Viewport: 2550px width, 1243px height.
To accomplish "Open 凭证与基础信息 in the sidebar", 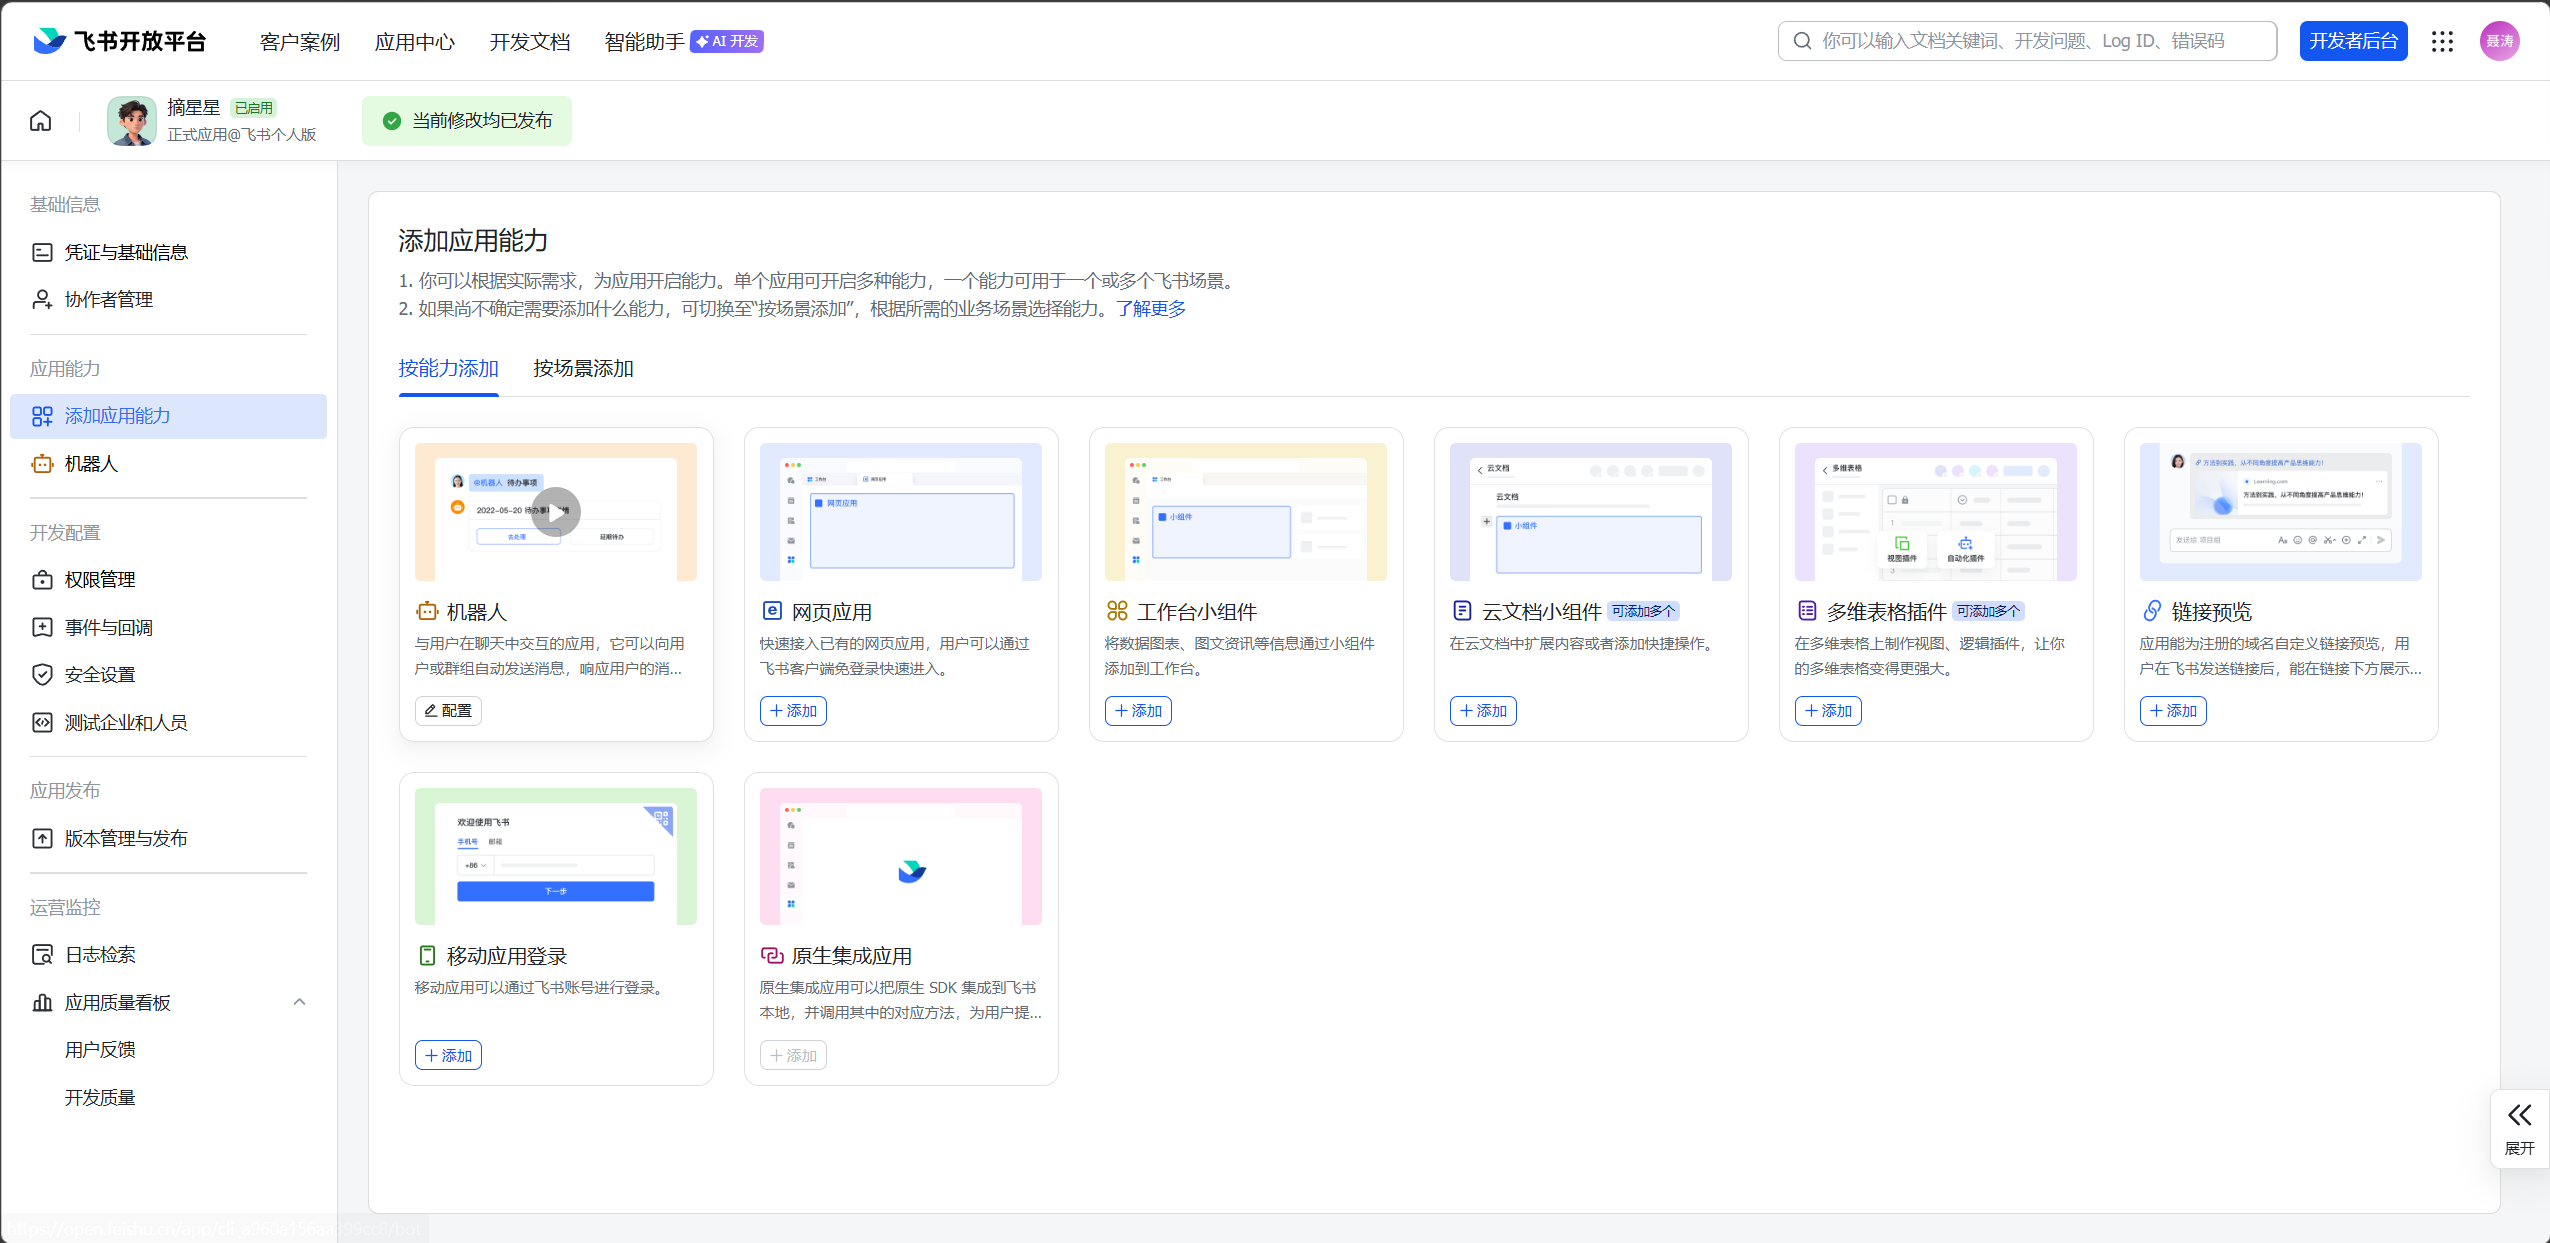I will point(125,252).
